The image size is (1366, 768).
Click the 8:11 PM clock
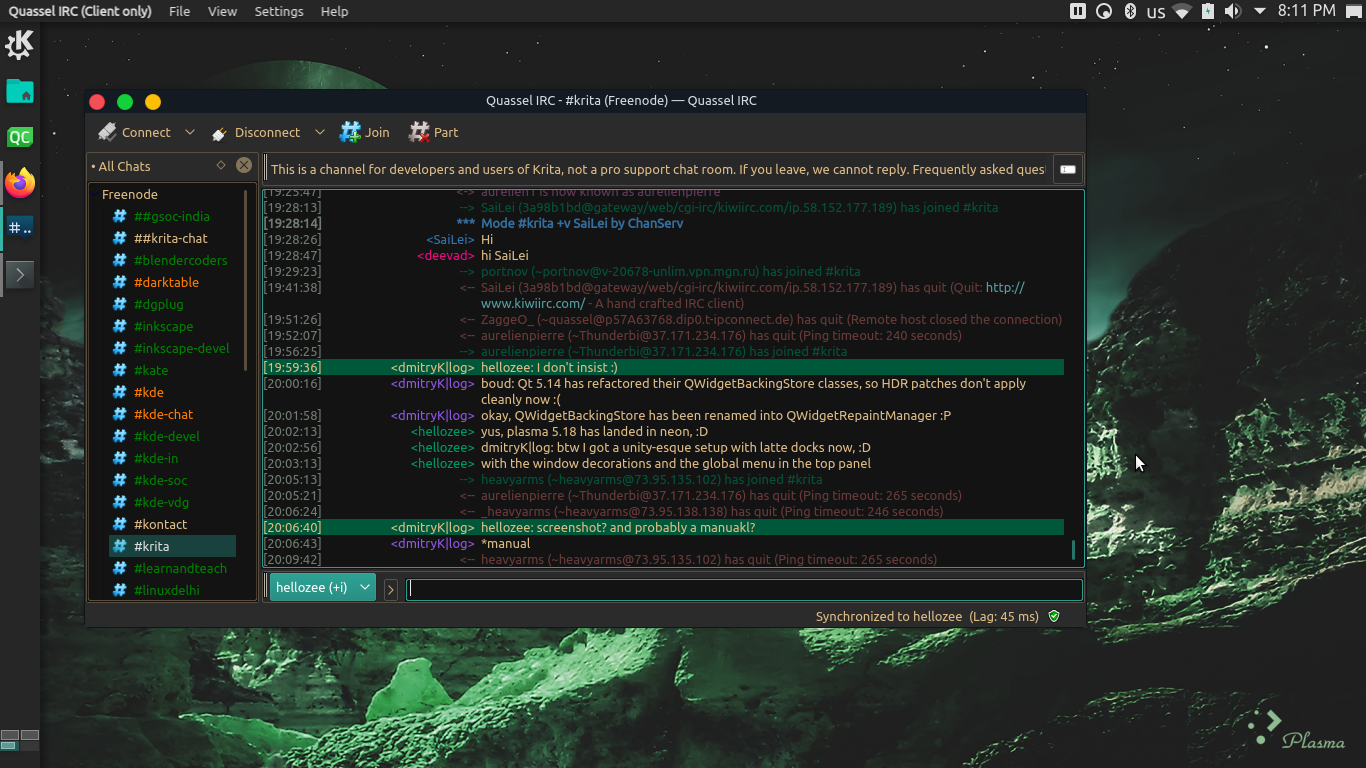point(1306,11)
